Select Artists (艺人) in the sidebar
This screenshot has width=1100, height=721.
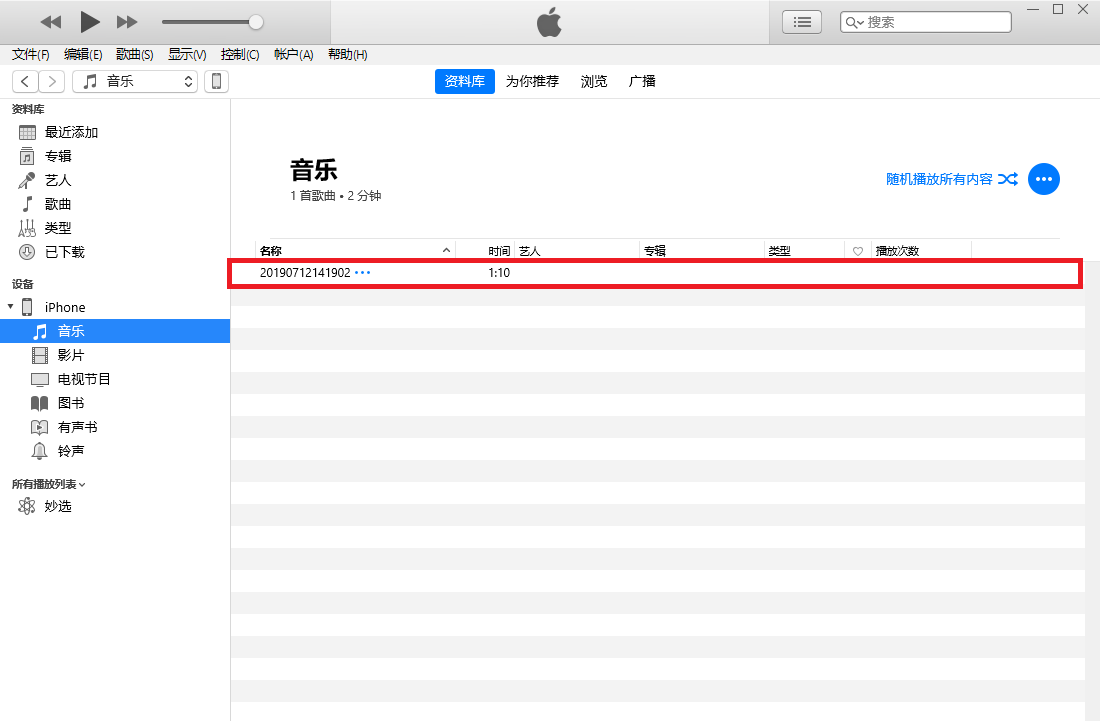click(58, 180)
